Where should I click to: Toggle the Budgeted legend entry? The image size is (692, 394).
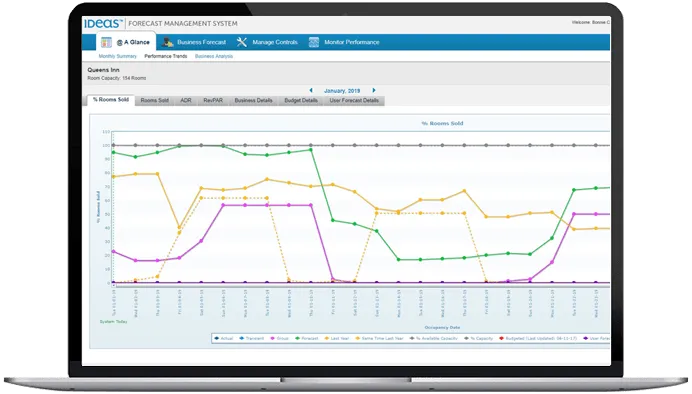click(x=538, y=338)
